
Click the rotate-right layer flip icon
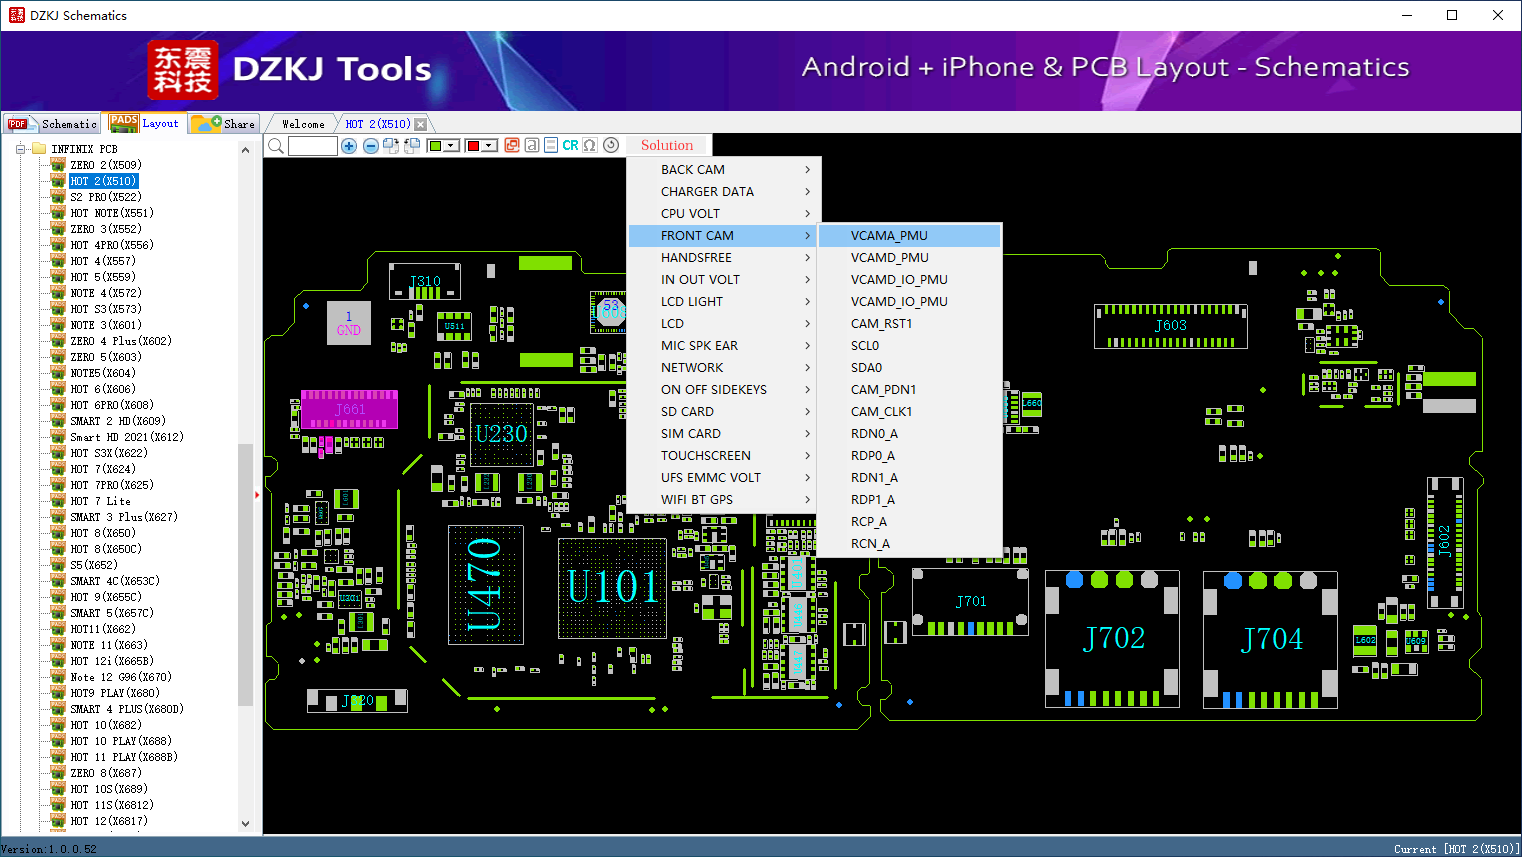[x=391, y=146]
